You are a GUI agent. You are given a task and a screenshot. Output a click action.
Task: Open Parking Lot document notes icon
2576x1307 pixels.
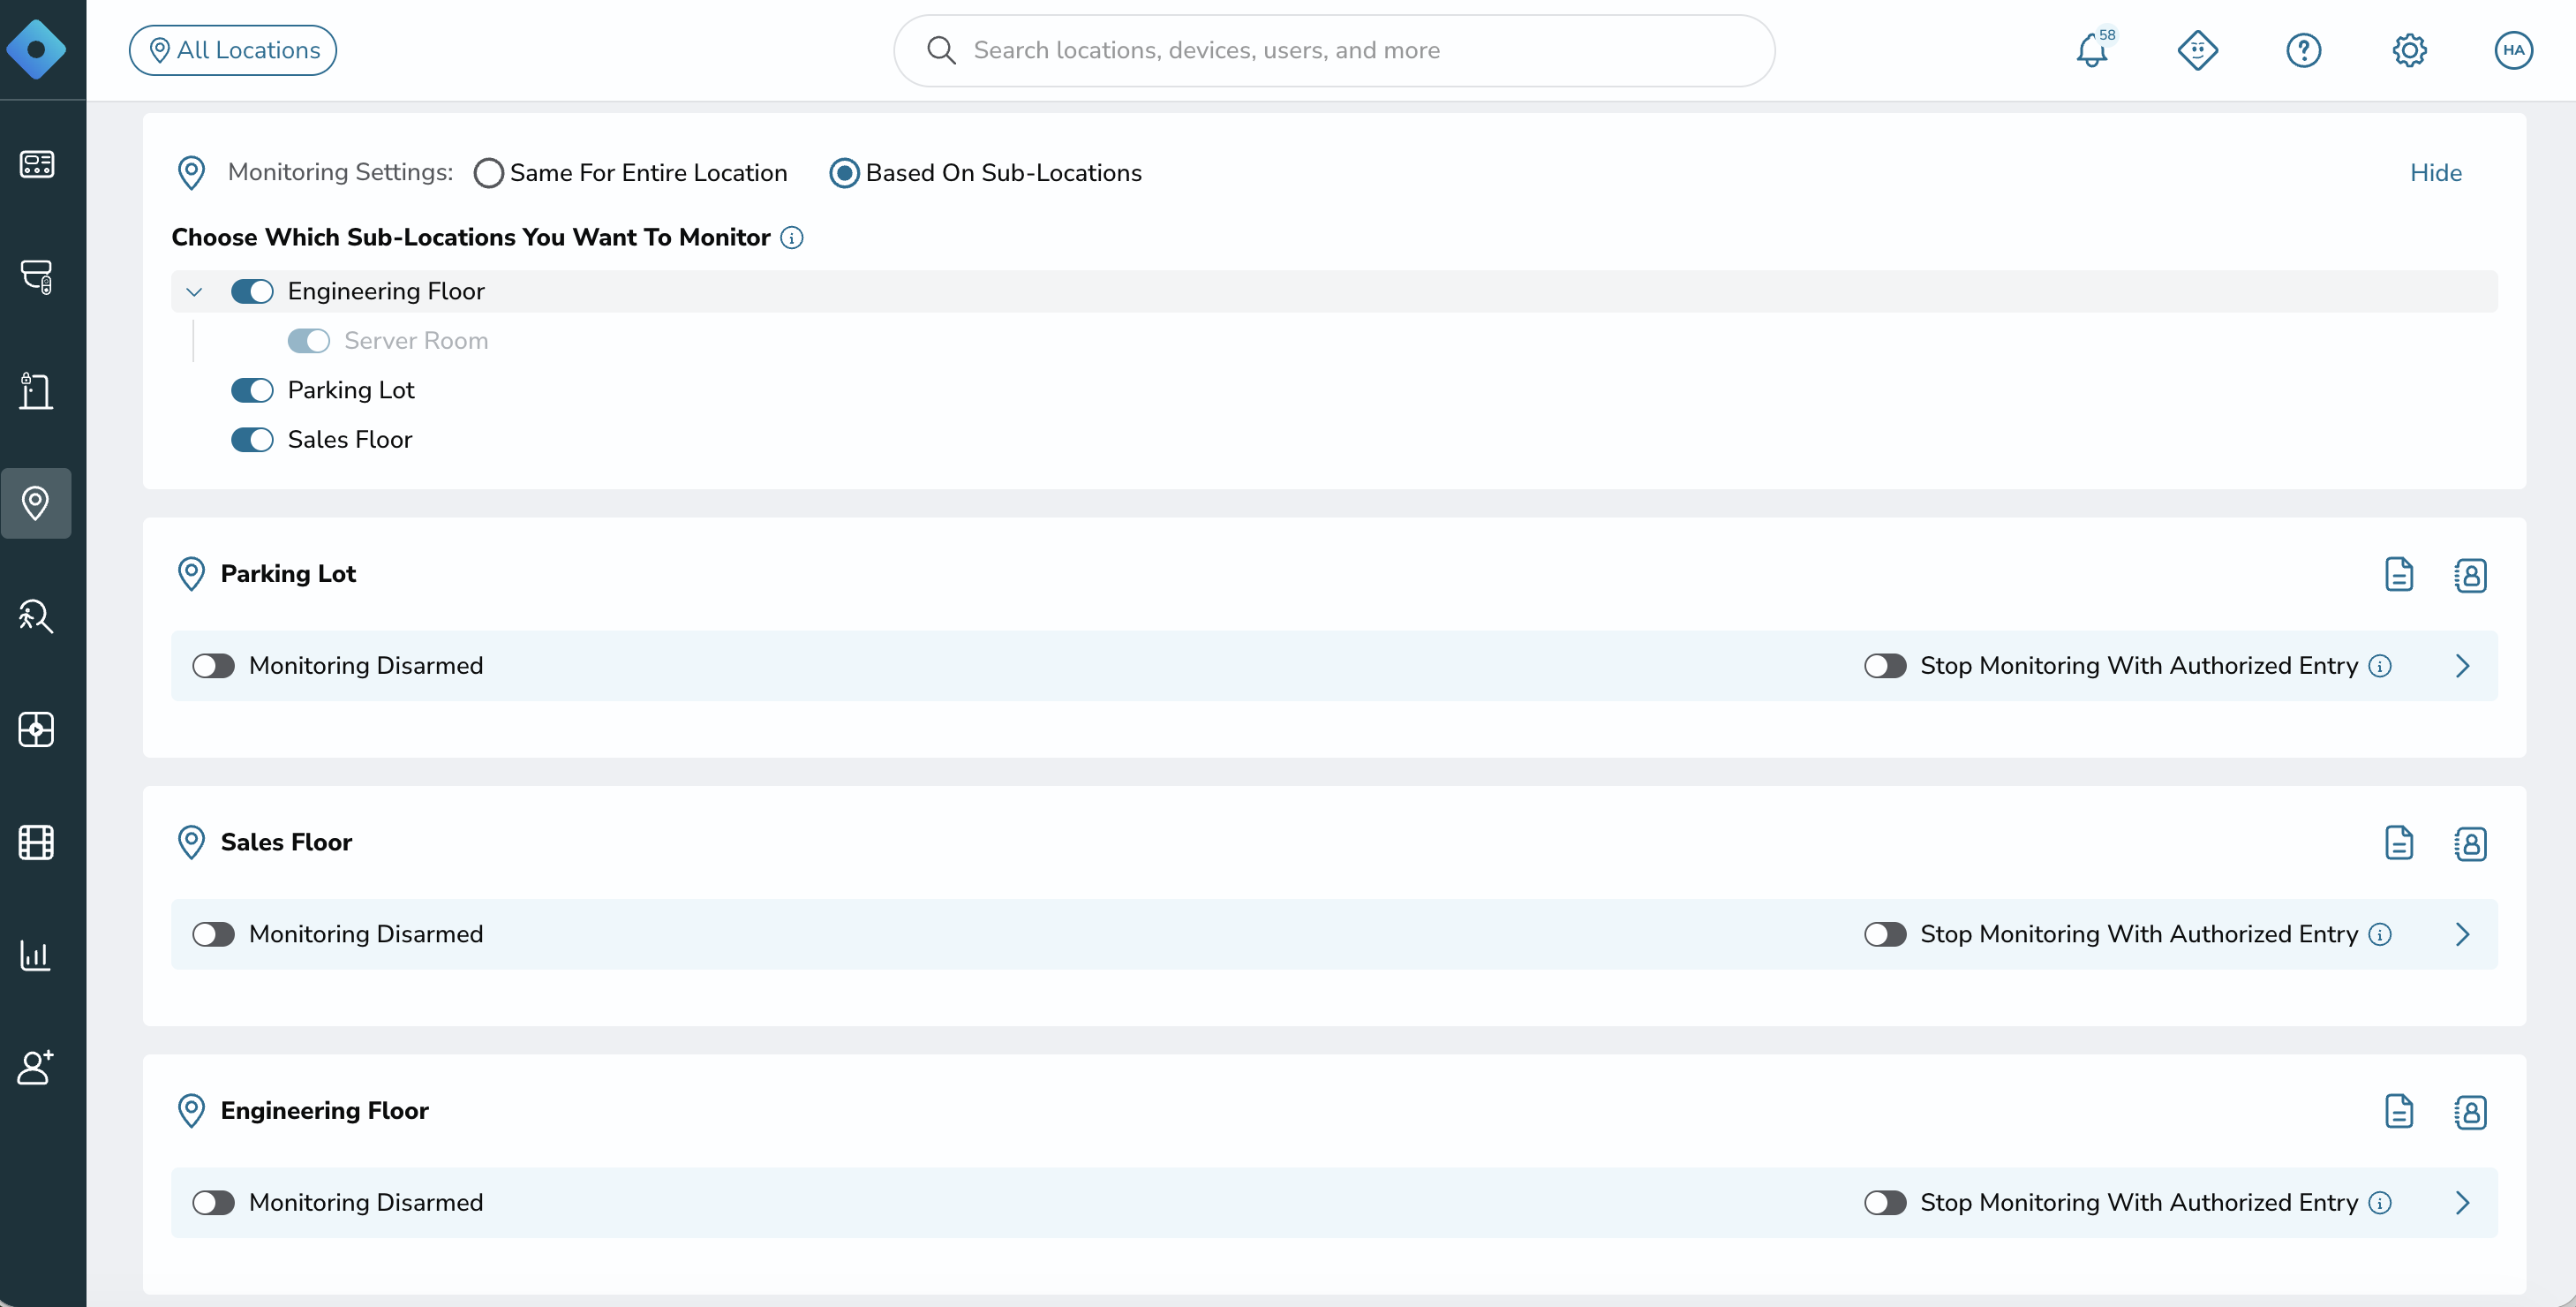click(2399, 575)
